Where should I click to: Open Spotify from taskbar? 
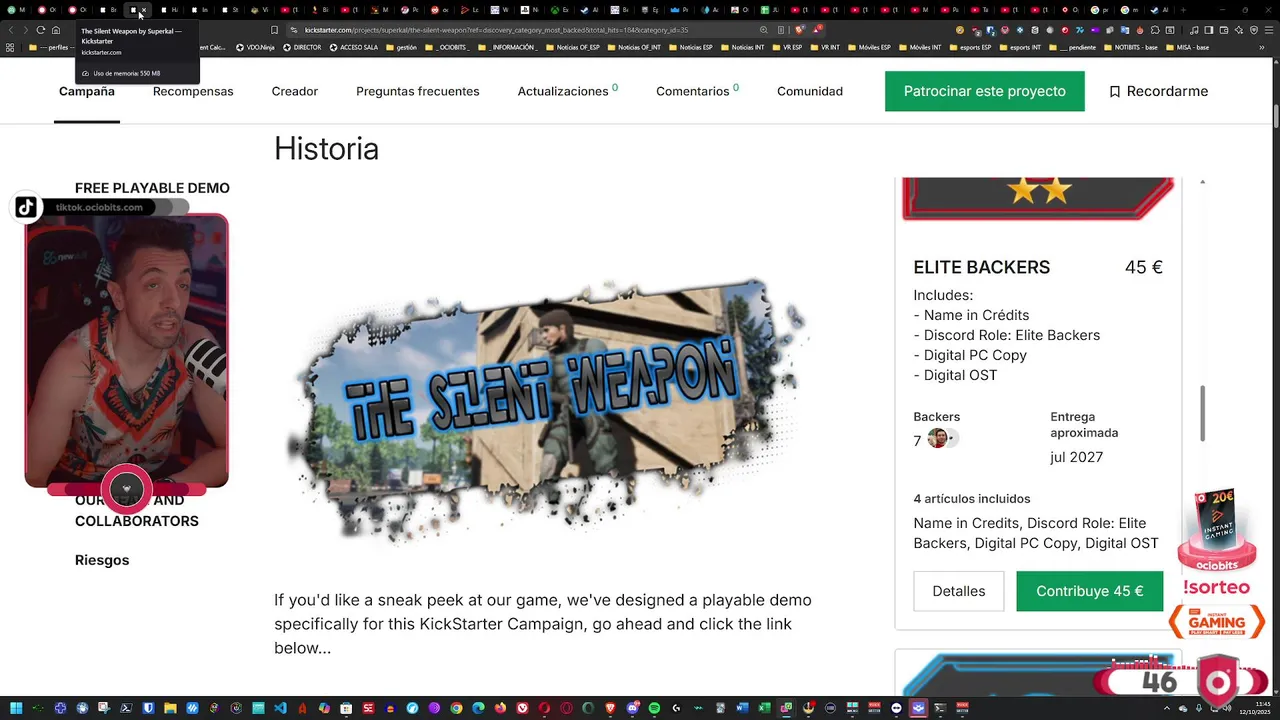coord(654,708)
